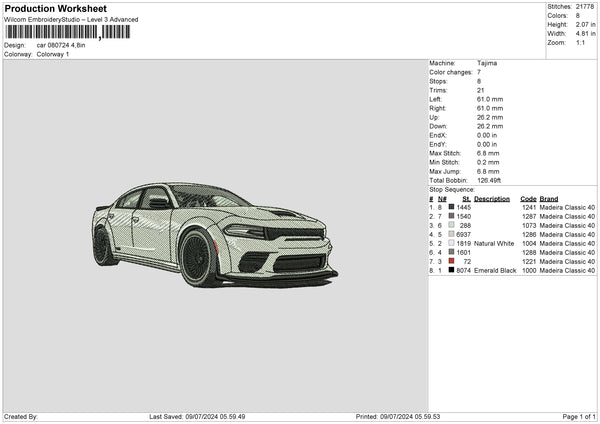This screenshot has width=600, height=424.
Task: Choose the olive gray swatch, code 1288
Action: click(451, 252)
